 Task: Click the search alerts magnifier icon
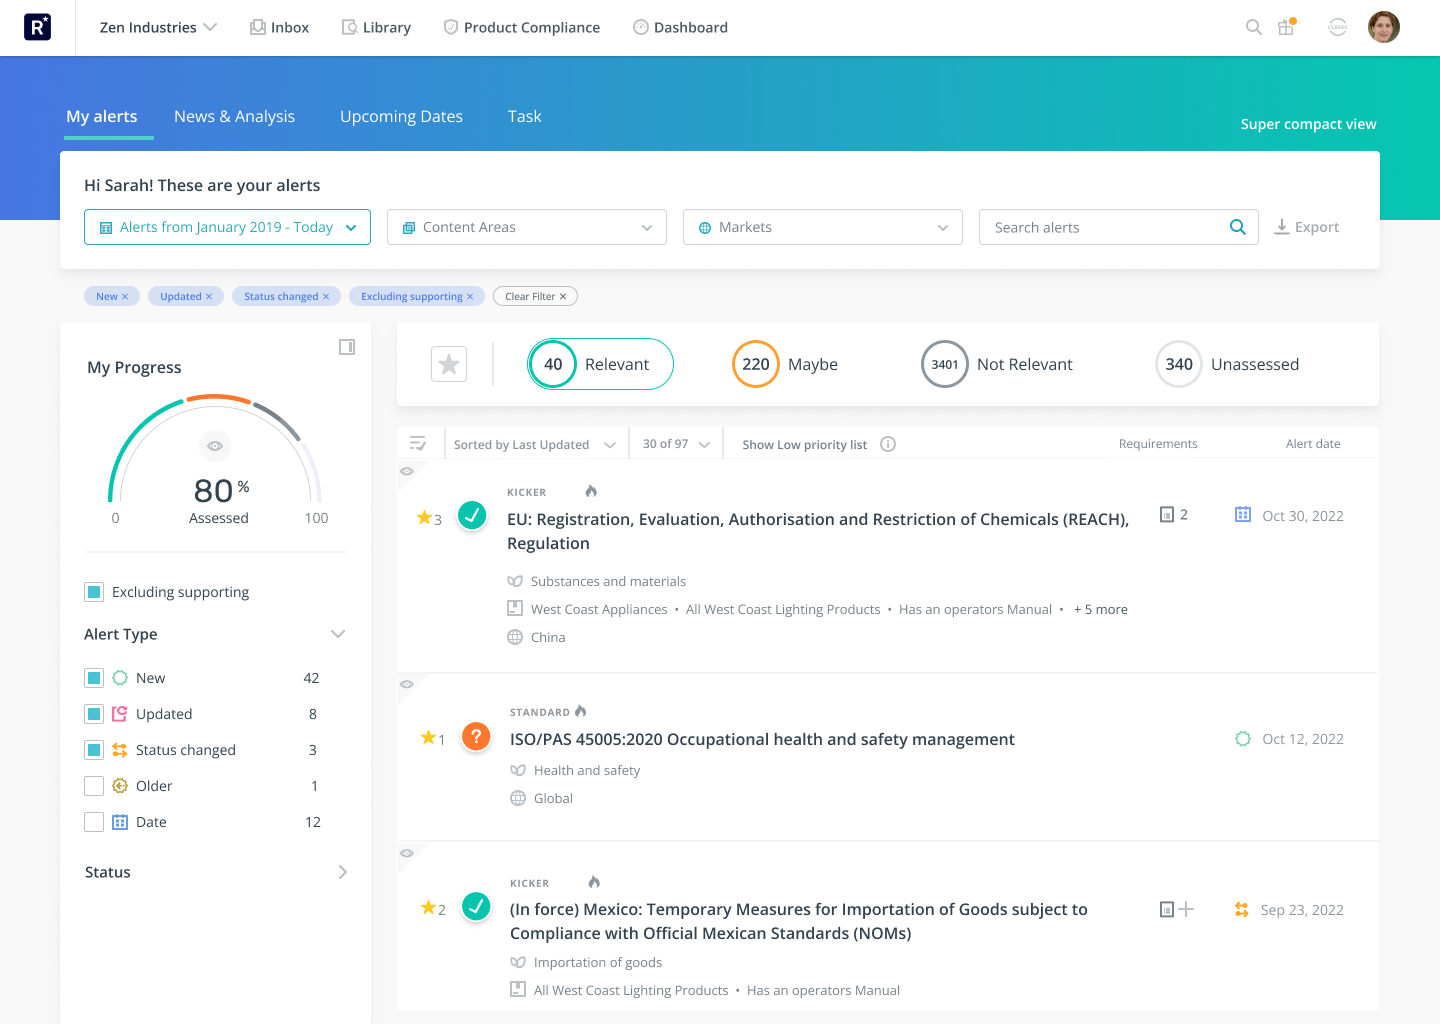tap(1237, 227)
